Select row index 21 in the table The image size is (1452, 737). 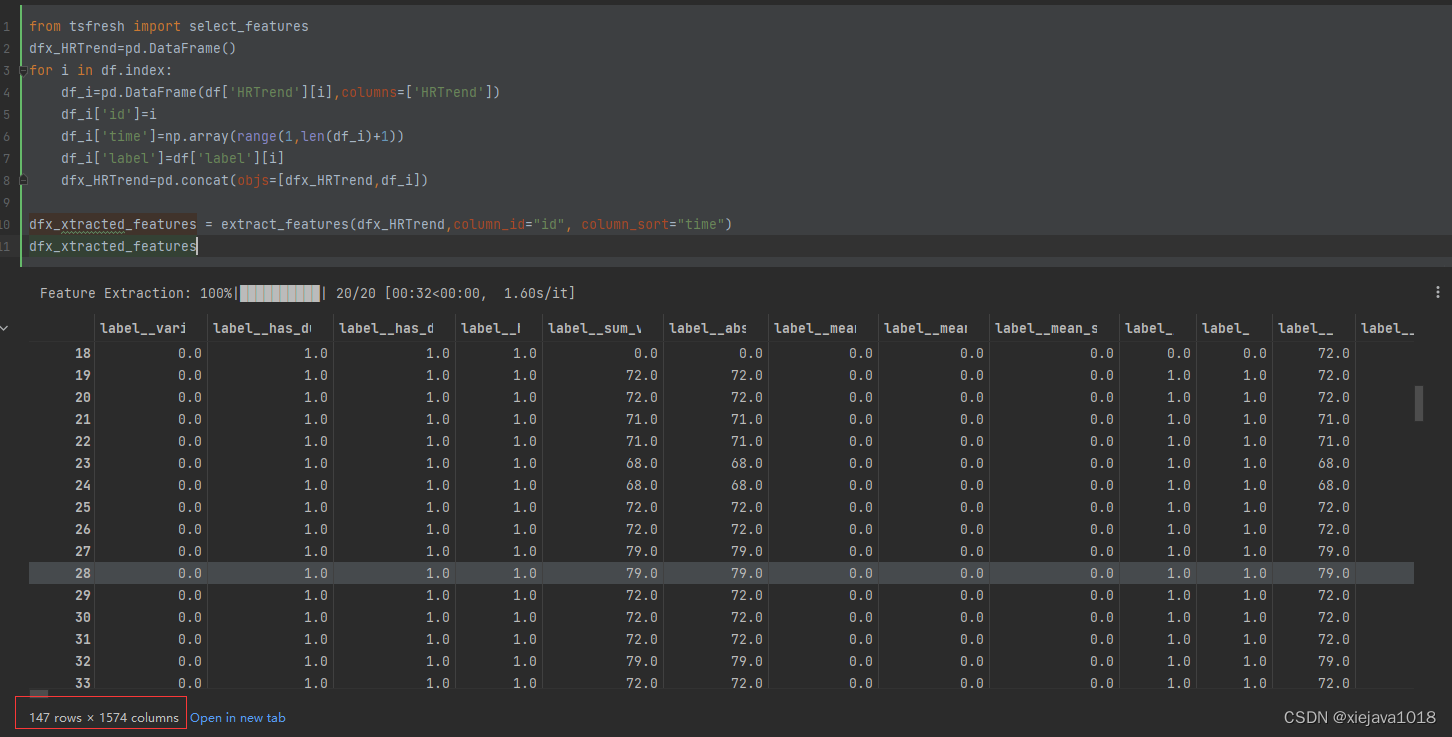coord(83,419)
